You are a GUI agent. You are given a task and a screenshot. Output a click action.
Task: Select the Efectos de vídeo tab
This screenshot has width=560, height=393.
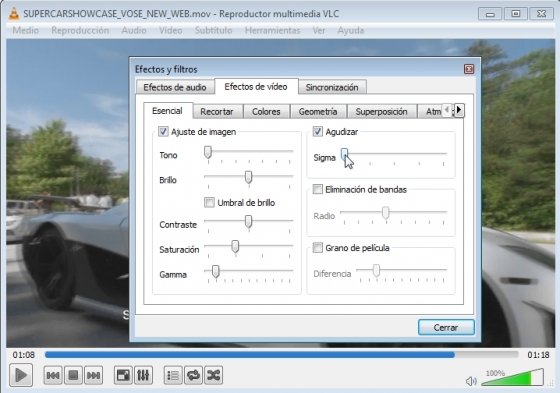click(256, 86)
